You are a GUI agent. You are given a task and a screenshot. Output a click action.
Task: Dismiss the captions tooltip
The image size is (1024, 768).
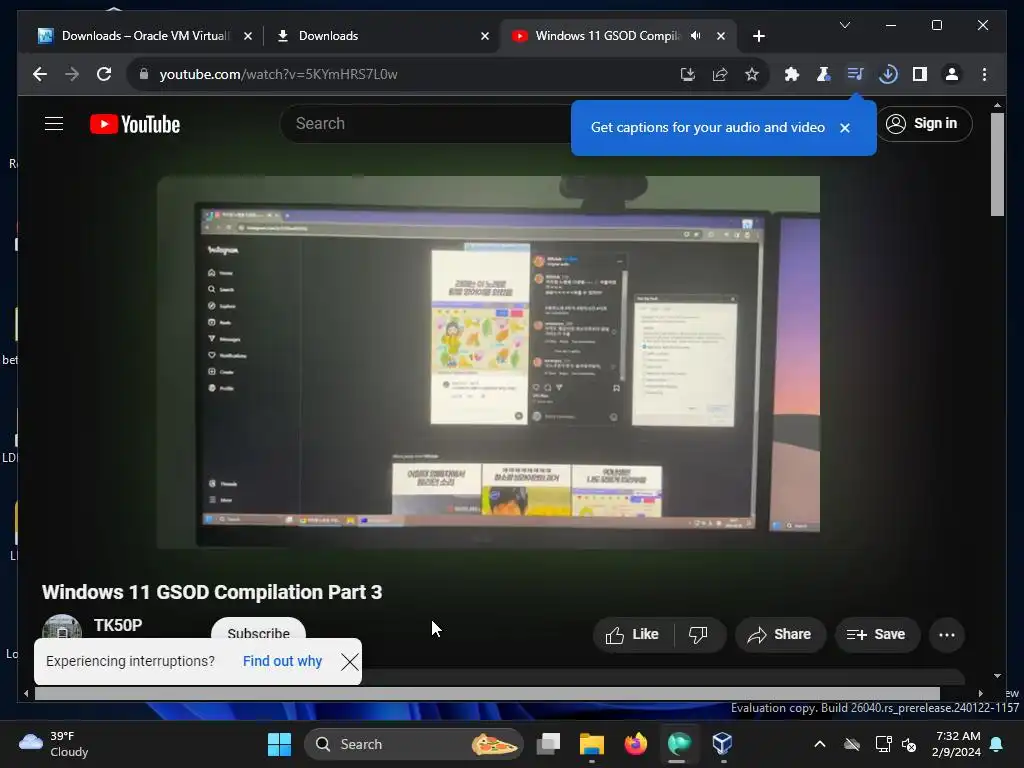844,128
